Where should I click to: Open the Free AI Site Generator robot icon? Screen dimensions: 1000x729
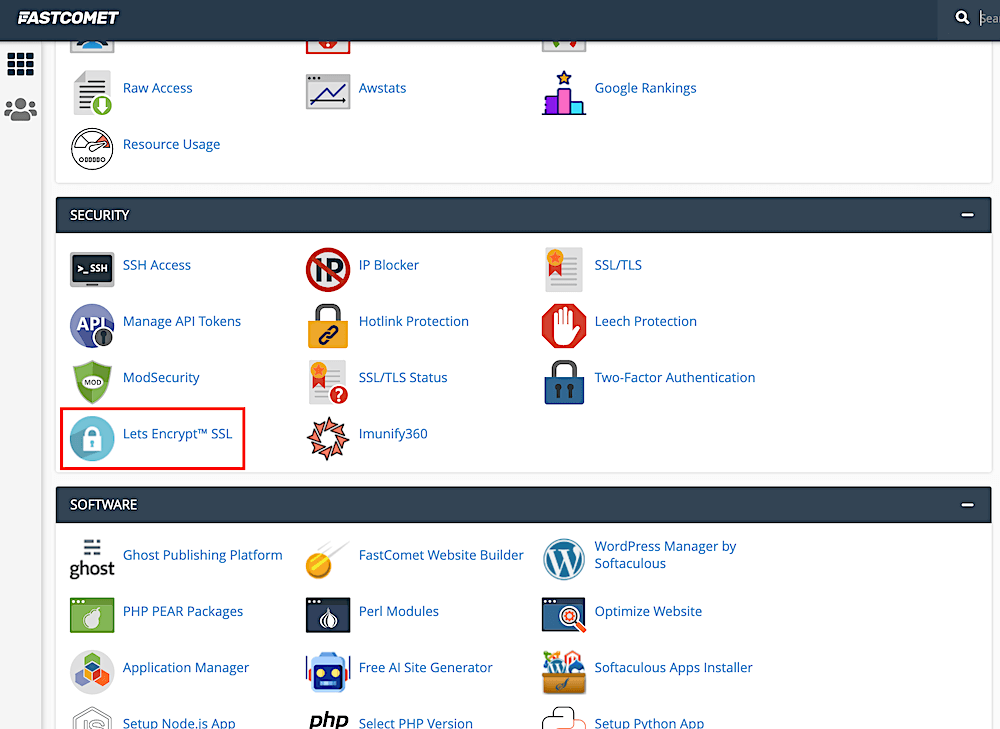click(328, 672)
